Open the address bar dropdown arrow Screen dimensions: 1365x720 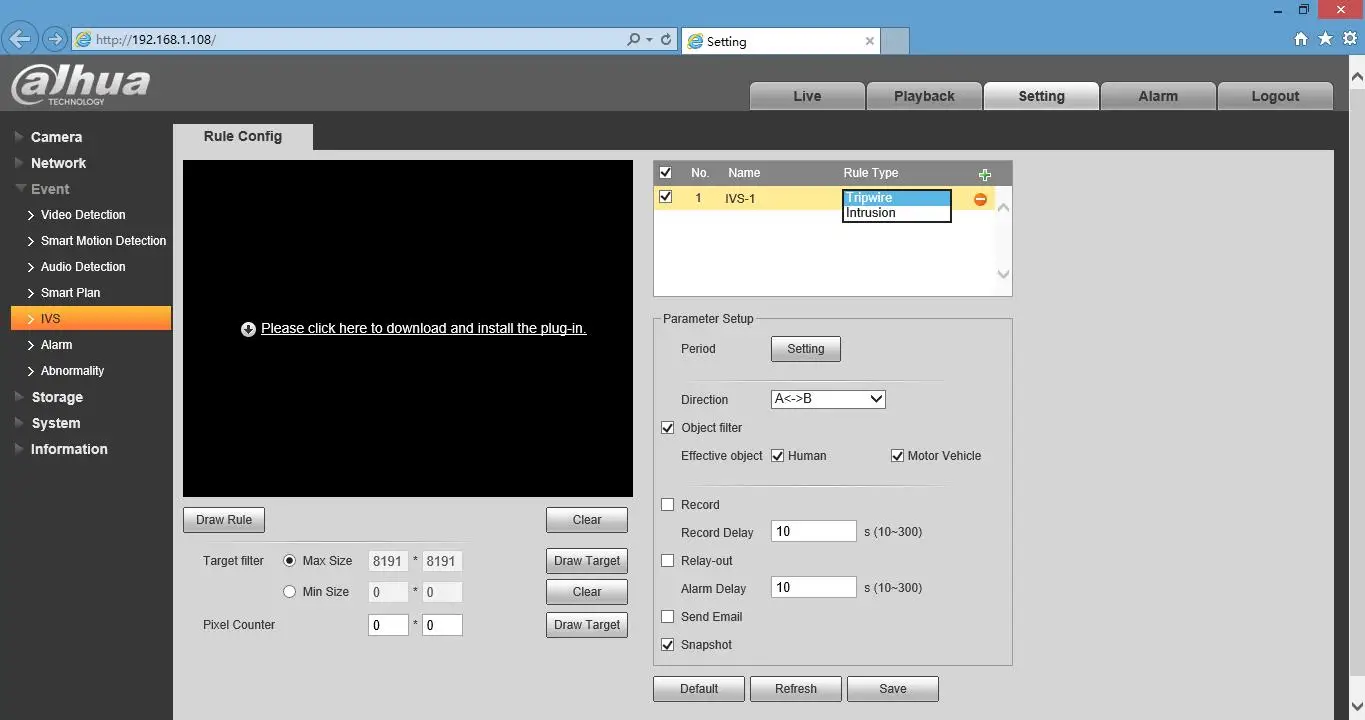pos(650,40)
